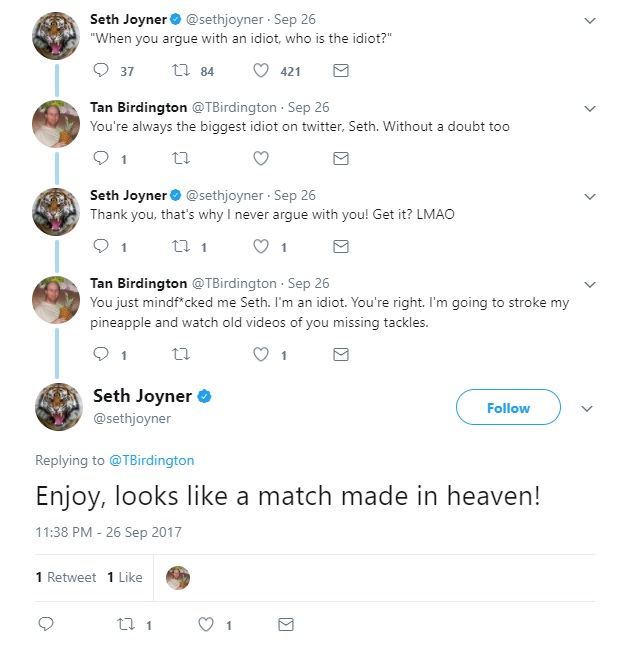Reply to the top idiot quote tweet
The height and width of the screenshot is (647, 625).
(100, 71)
